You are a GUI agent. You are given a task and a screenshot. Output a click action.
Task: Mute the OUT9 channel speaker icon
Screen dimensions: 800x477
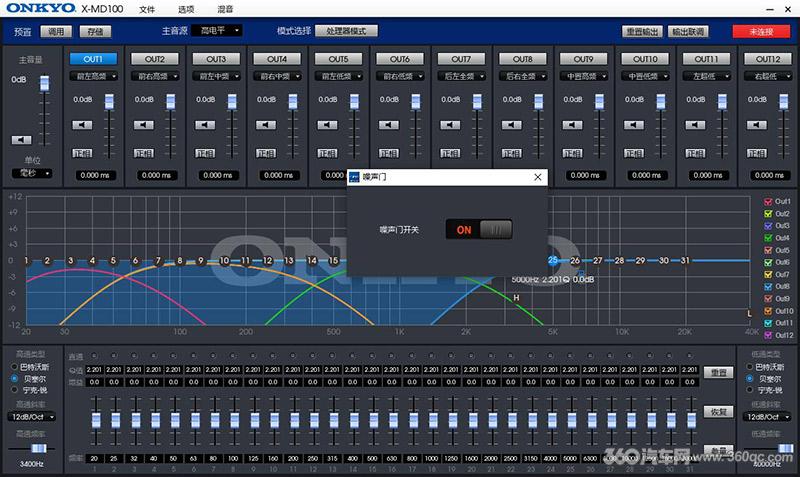[572, 125]
